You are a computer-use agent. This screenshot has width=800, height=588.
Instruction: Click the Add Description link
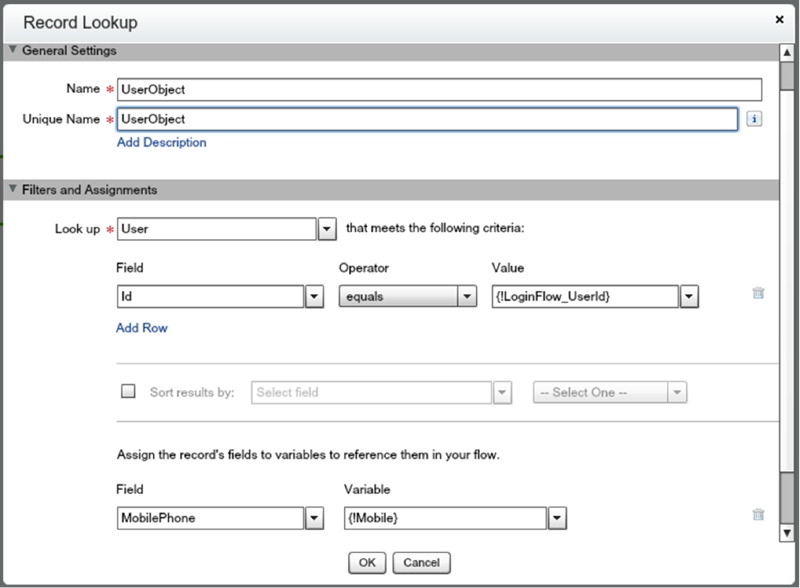pos(162,142)
